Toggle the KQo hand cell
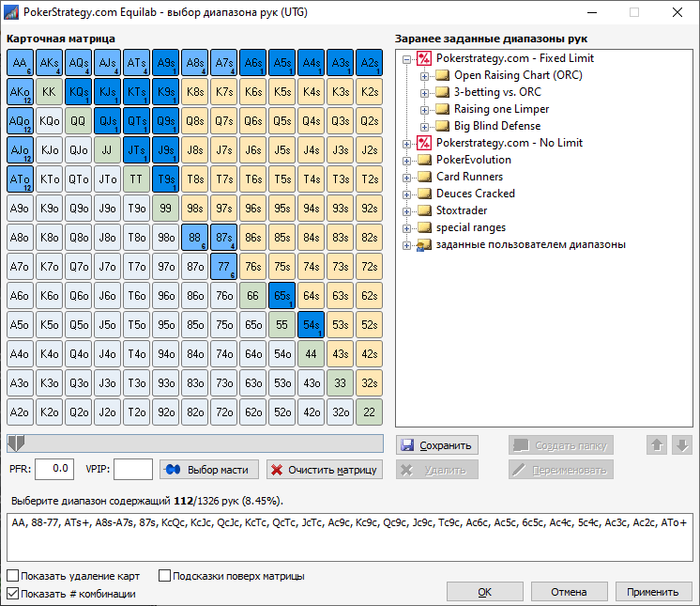The image size is (700, 606). 49,121
